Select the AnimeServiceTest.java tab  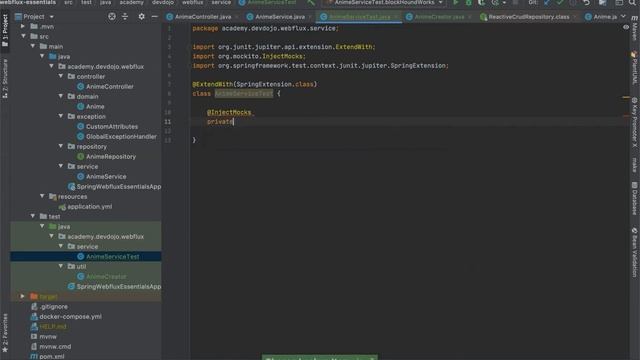[x=359, y=17]
